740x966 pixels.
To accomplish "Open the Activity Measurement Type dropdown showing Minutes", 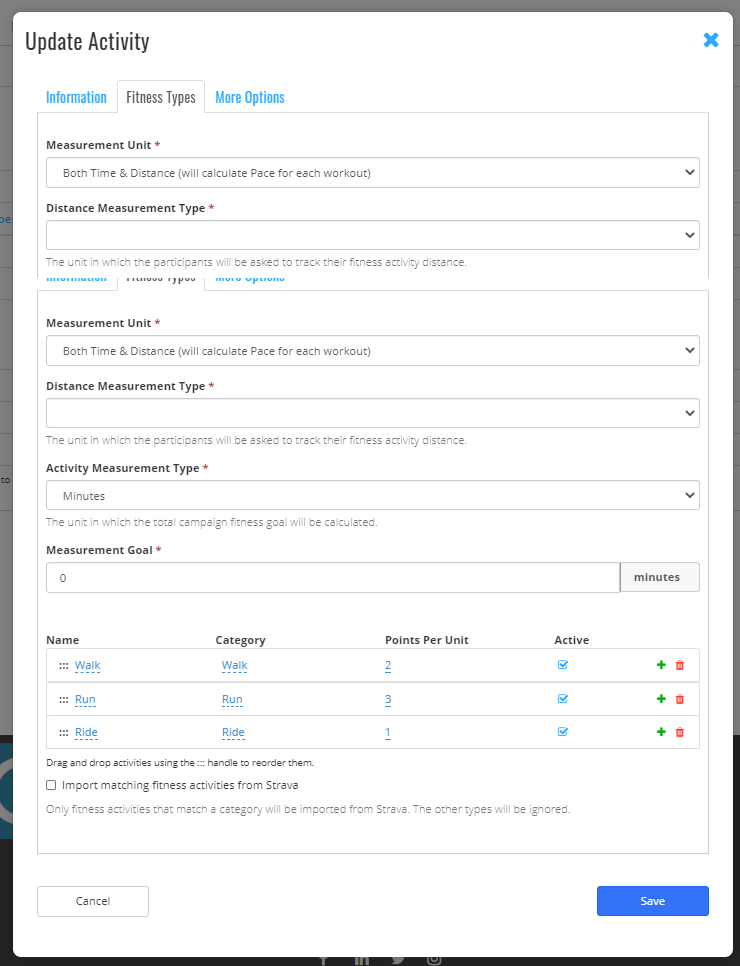I will point(372,494).
